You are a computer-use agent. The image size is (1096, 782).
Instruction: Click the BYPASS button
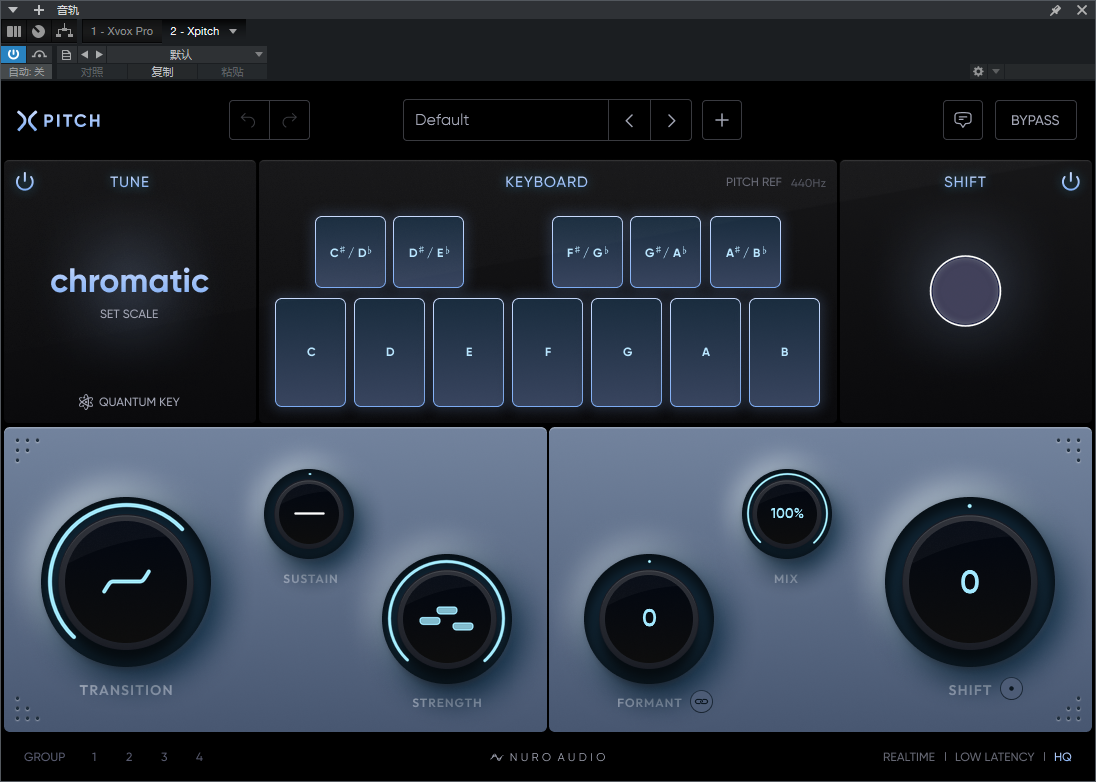(1035, 120)
